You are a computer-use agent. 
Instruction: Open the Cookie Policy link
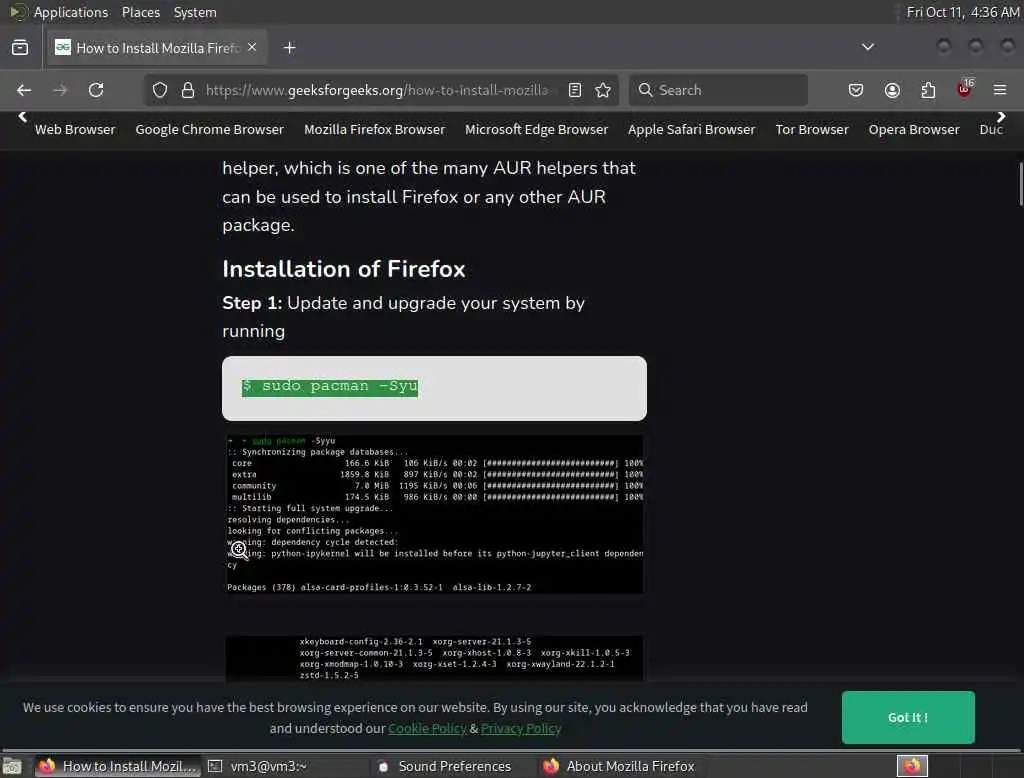[x=427, y=728]
